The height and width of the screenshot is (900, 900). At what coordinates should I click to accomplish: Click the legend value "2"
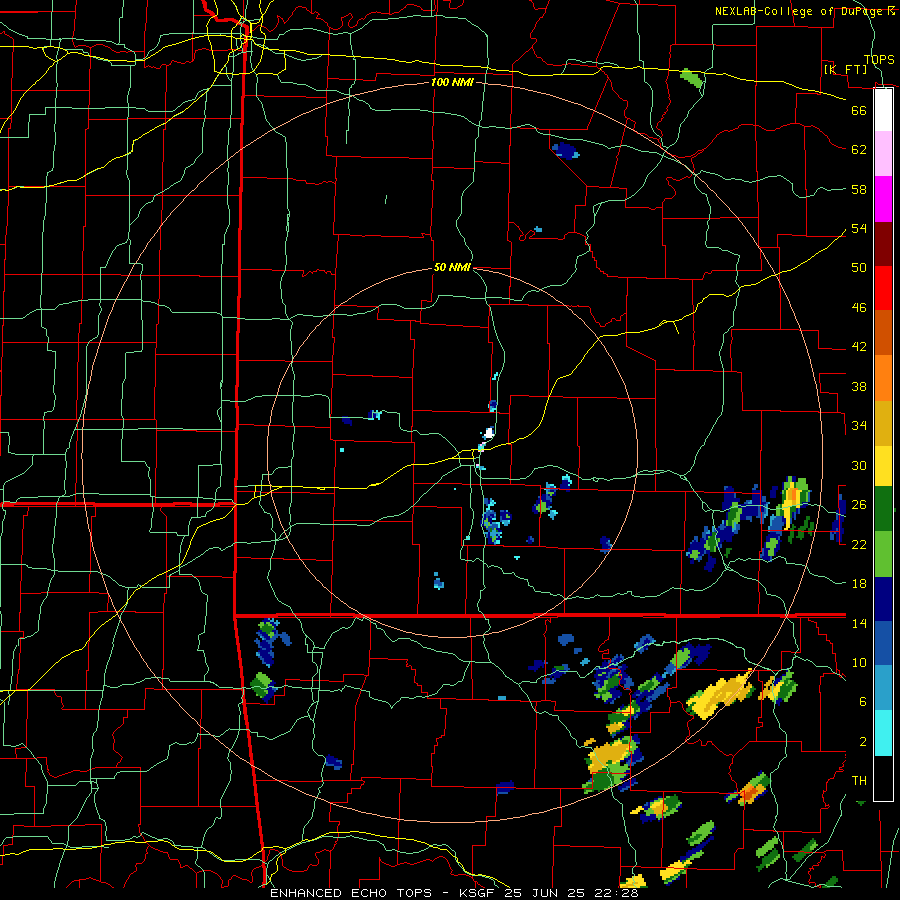tap(862, 741)
